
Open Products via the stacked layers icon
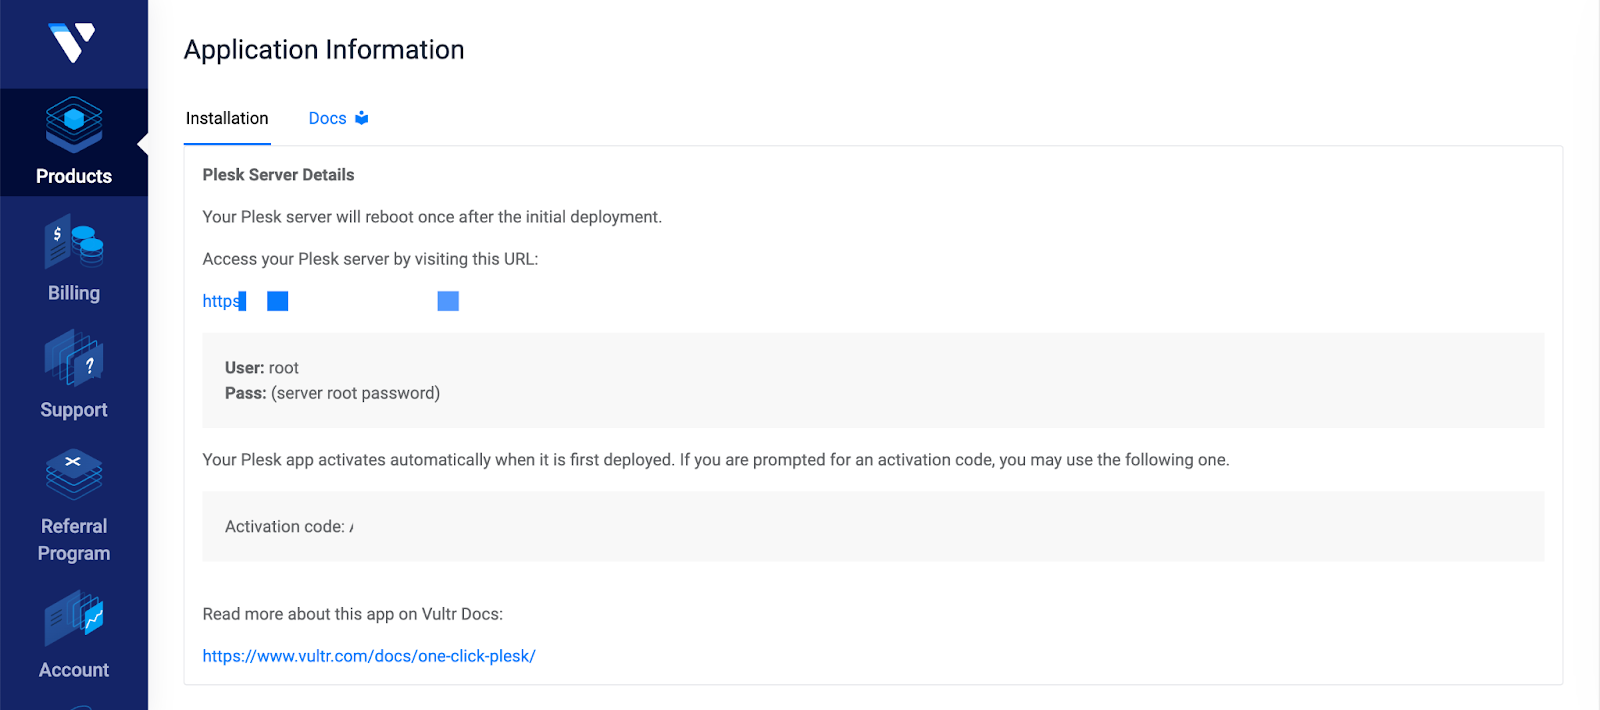(74, 124)
